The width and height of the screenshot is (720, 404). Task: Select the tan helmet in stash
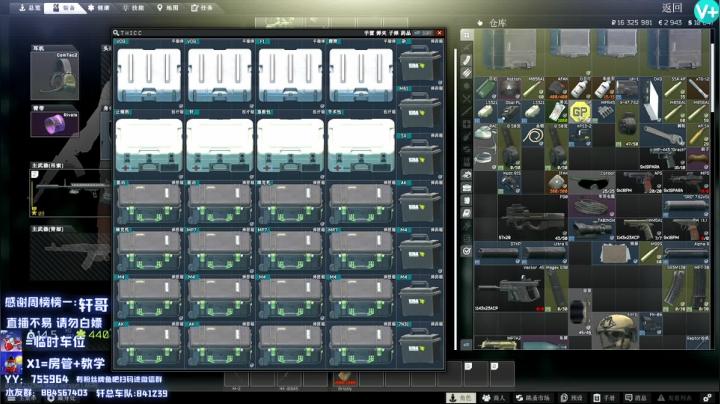coord(615,330)
